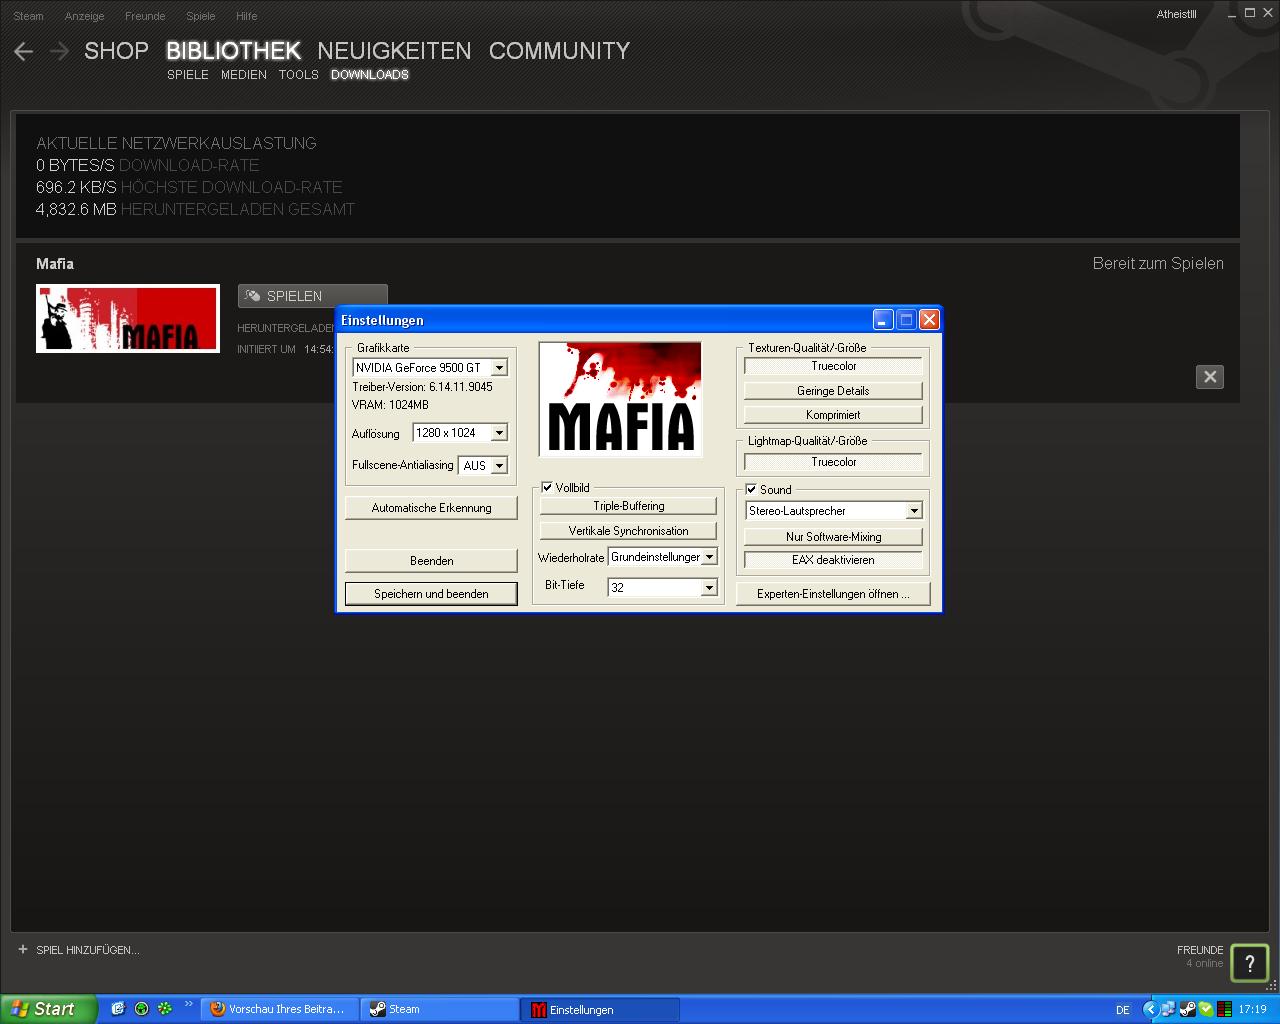Click the taskbar clock 17:19
1280x1024 pixels.
coord(1252,1010)
